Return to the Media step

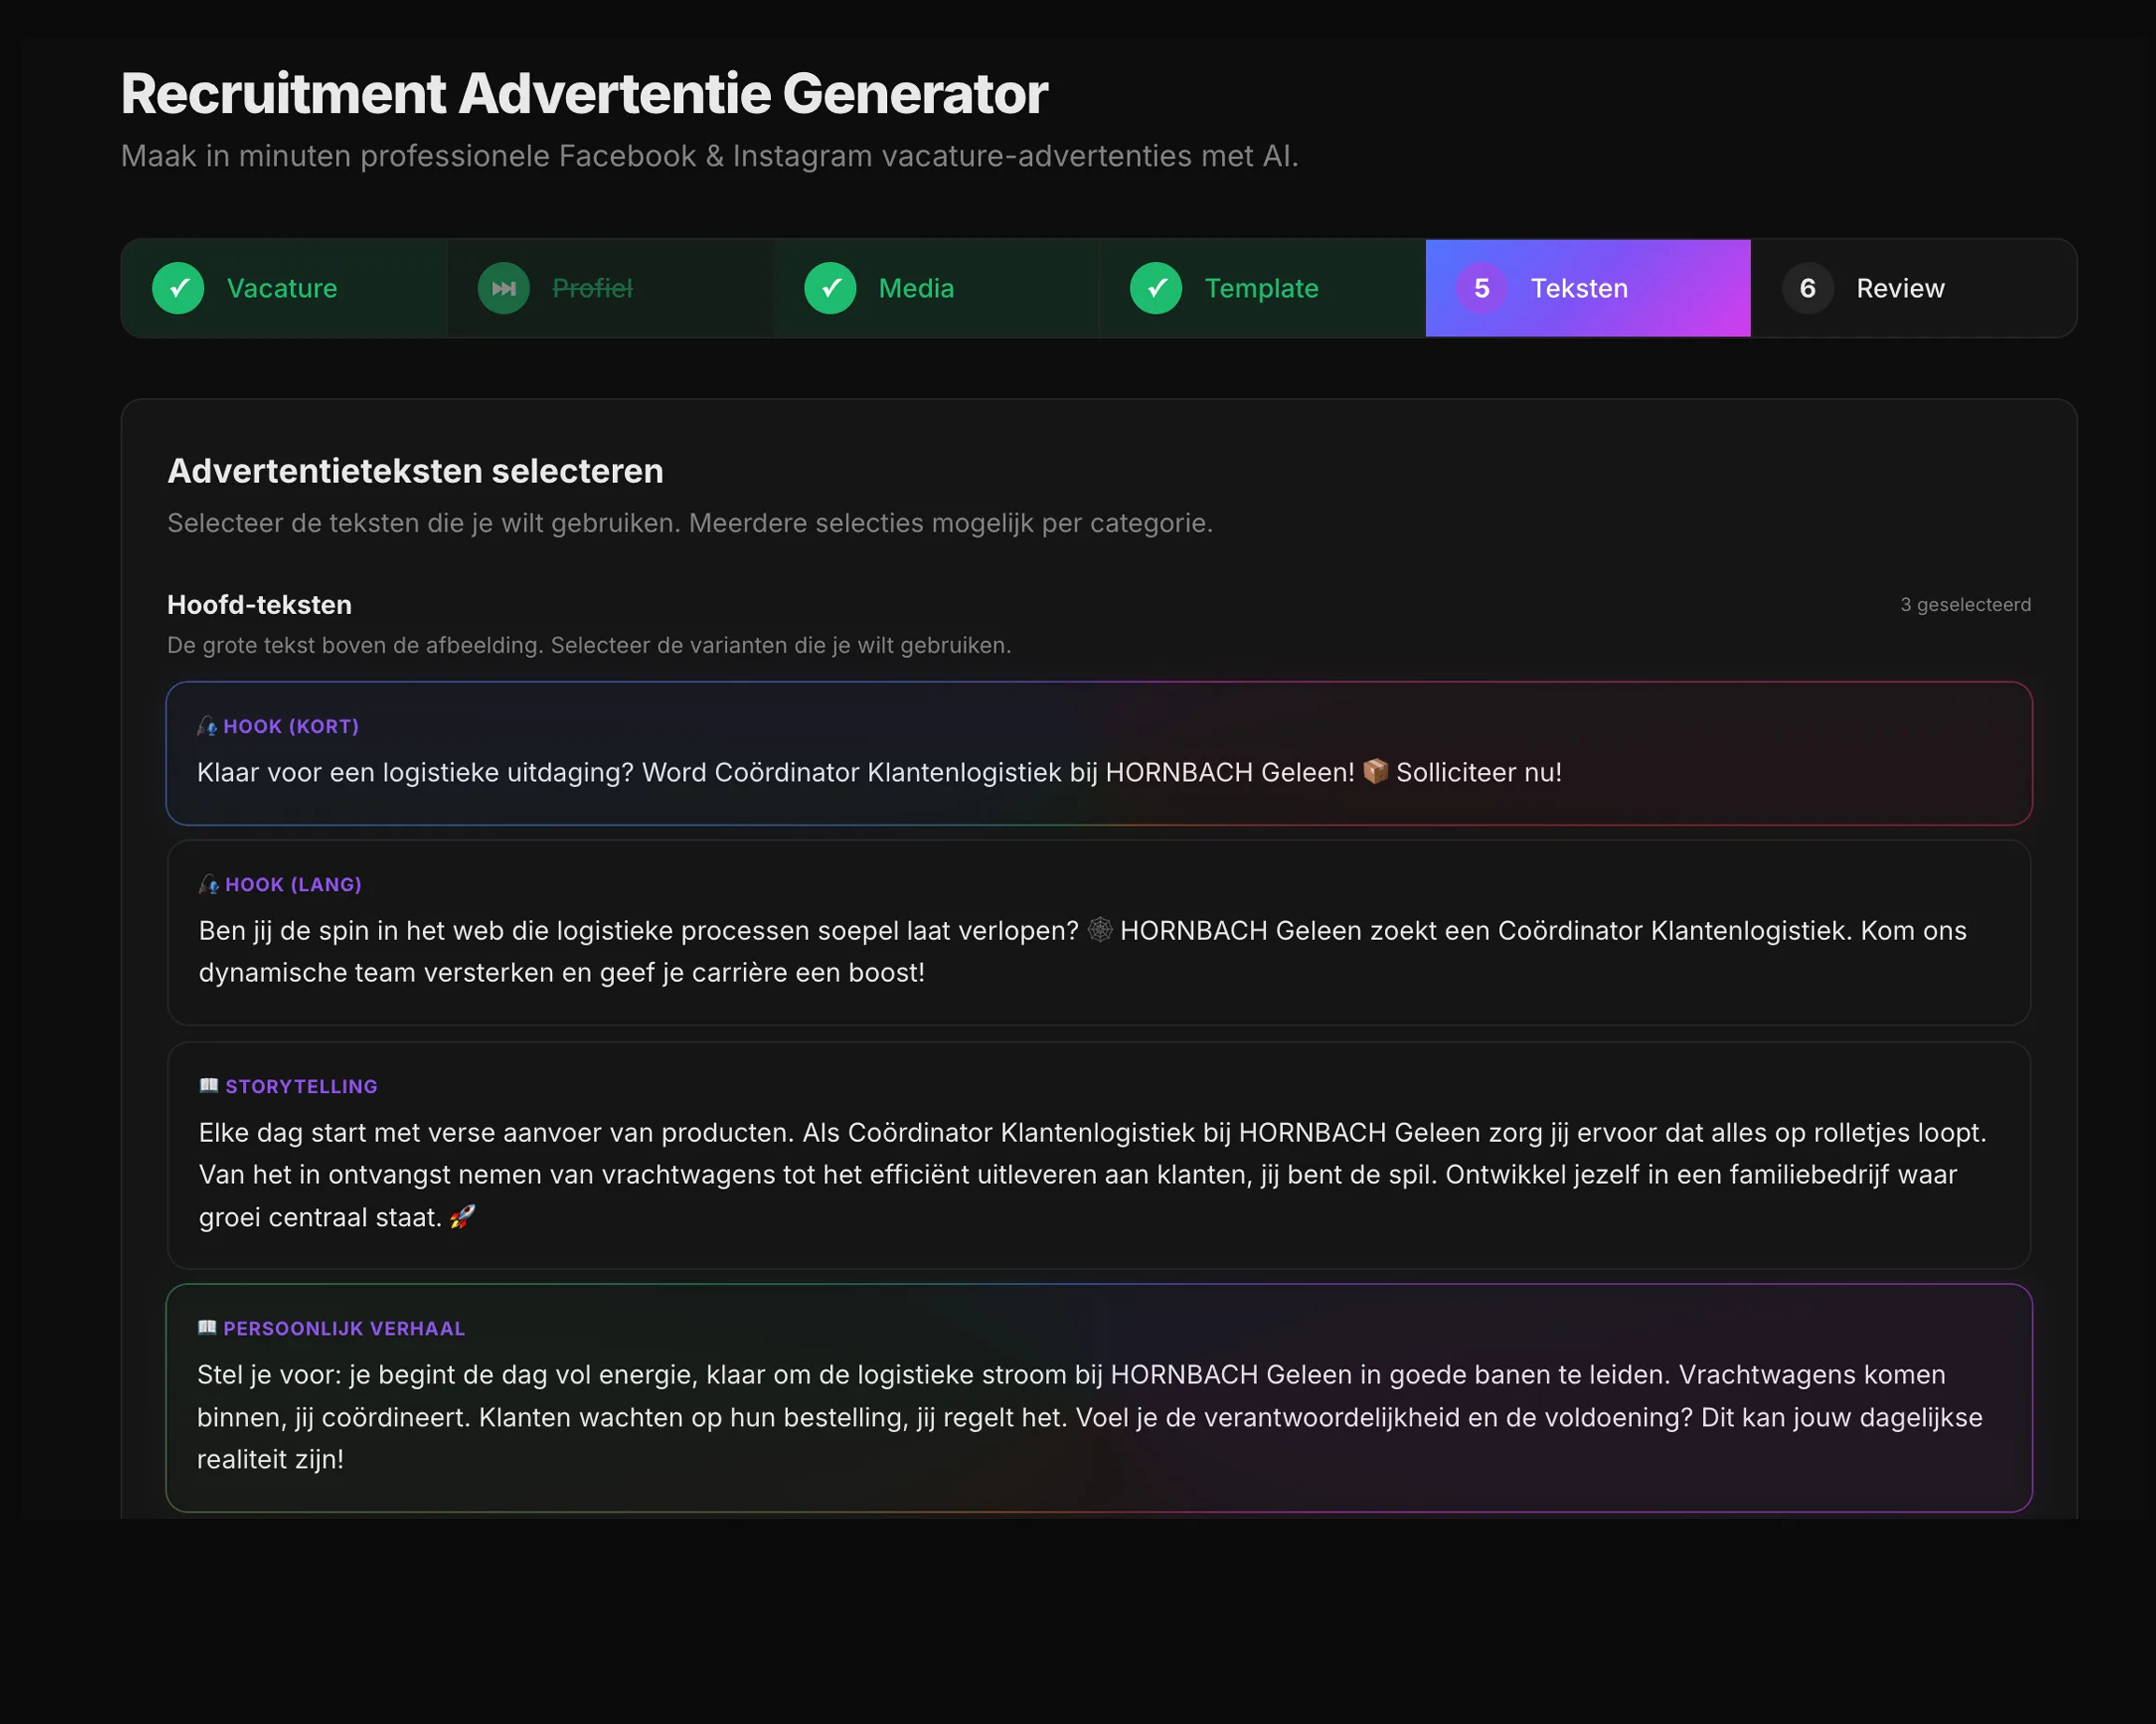tap(936, 288)
